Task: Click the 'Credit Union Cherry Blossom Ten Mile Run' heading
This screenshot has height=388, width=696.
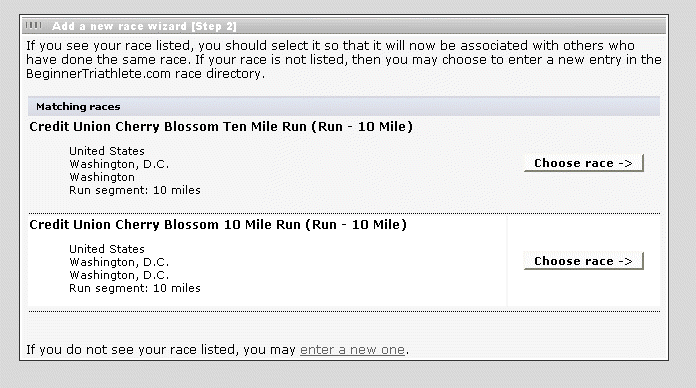Action: (x=168, y=127)
